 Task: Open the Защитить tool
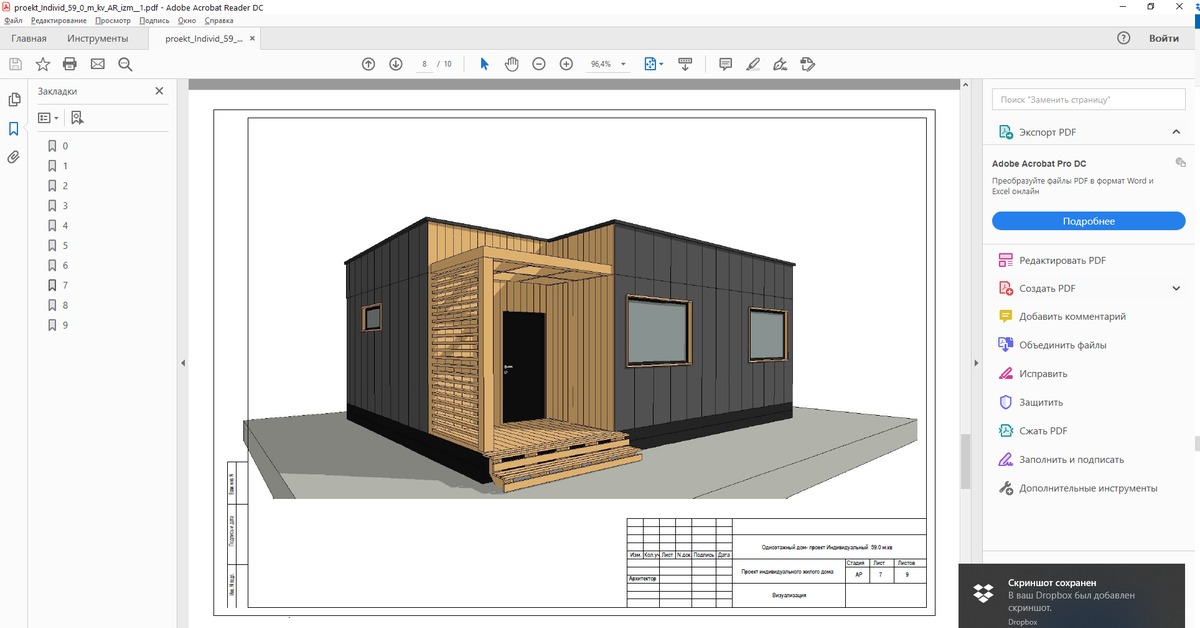tap(1031, 402)
